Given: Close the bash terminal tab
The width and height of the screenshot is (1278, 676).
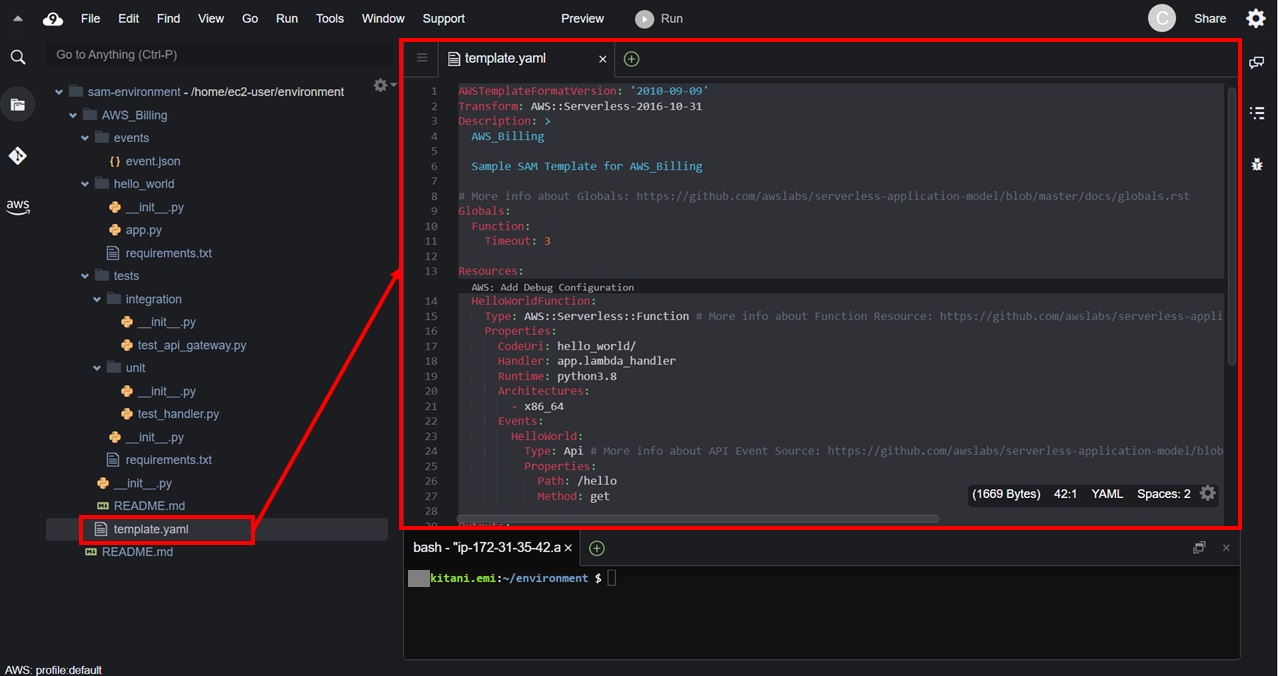Looking at the screenshot, I should point(568,548).
